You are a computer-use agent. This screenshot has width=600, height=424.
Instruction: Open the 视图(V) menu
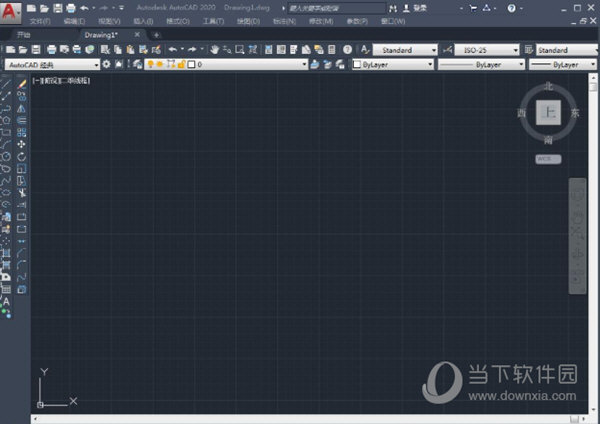click(109, 21)
